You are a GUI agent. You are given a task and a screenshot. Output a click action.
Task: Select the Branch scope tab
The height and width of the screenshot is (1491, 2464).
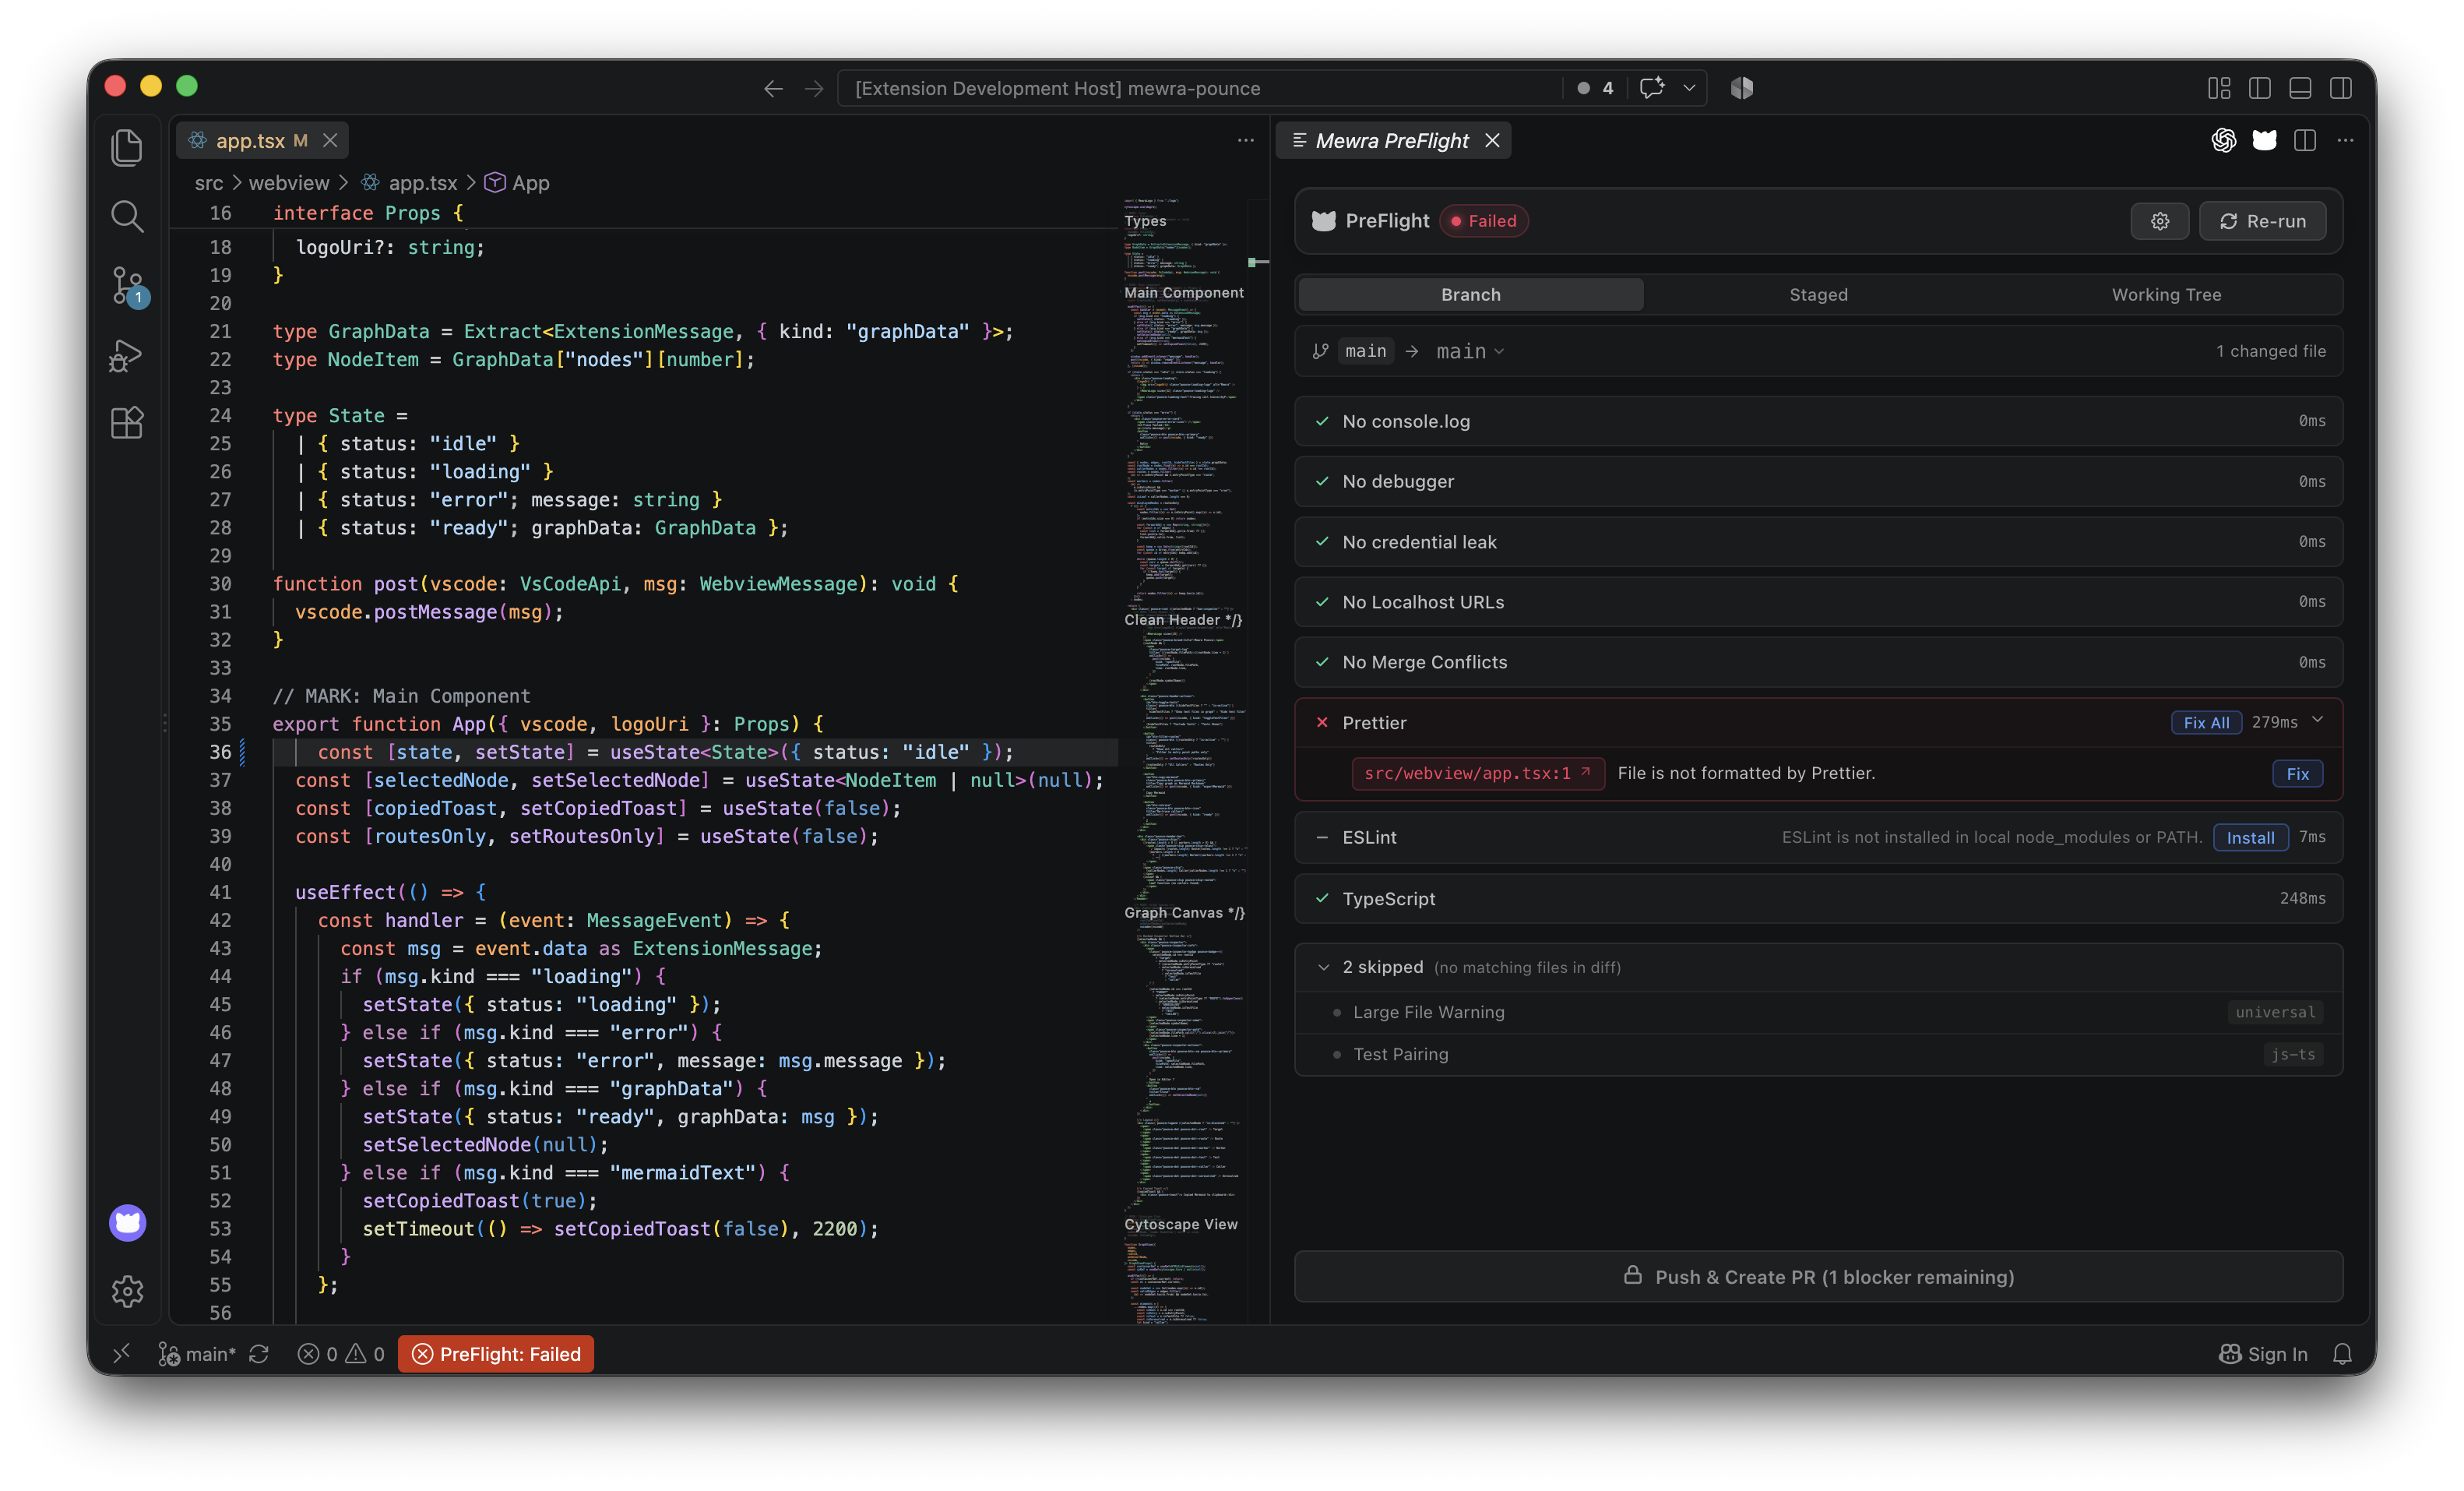1470,294
